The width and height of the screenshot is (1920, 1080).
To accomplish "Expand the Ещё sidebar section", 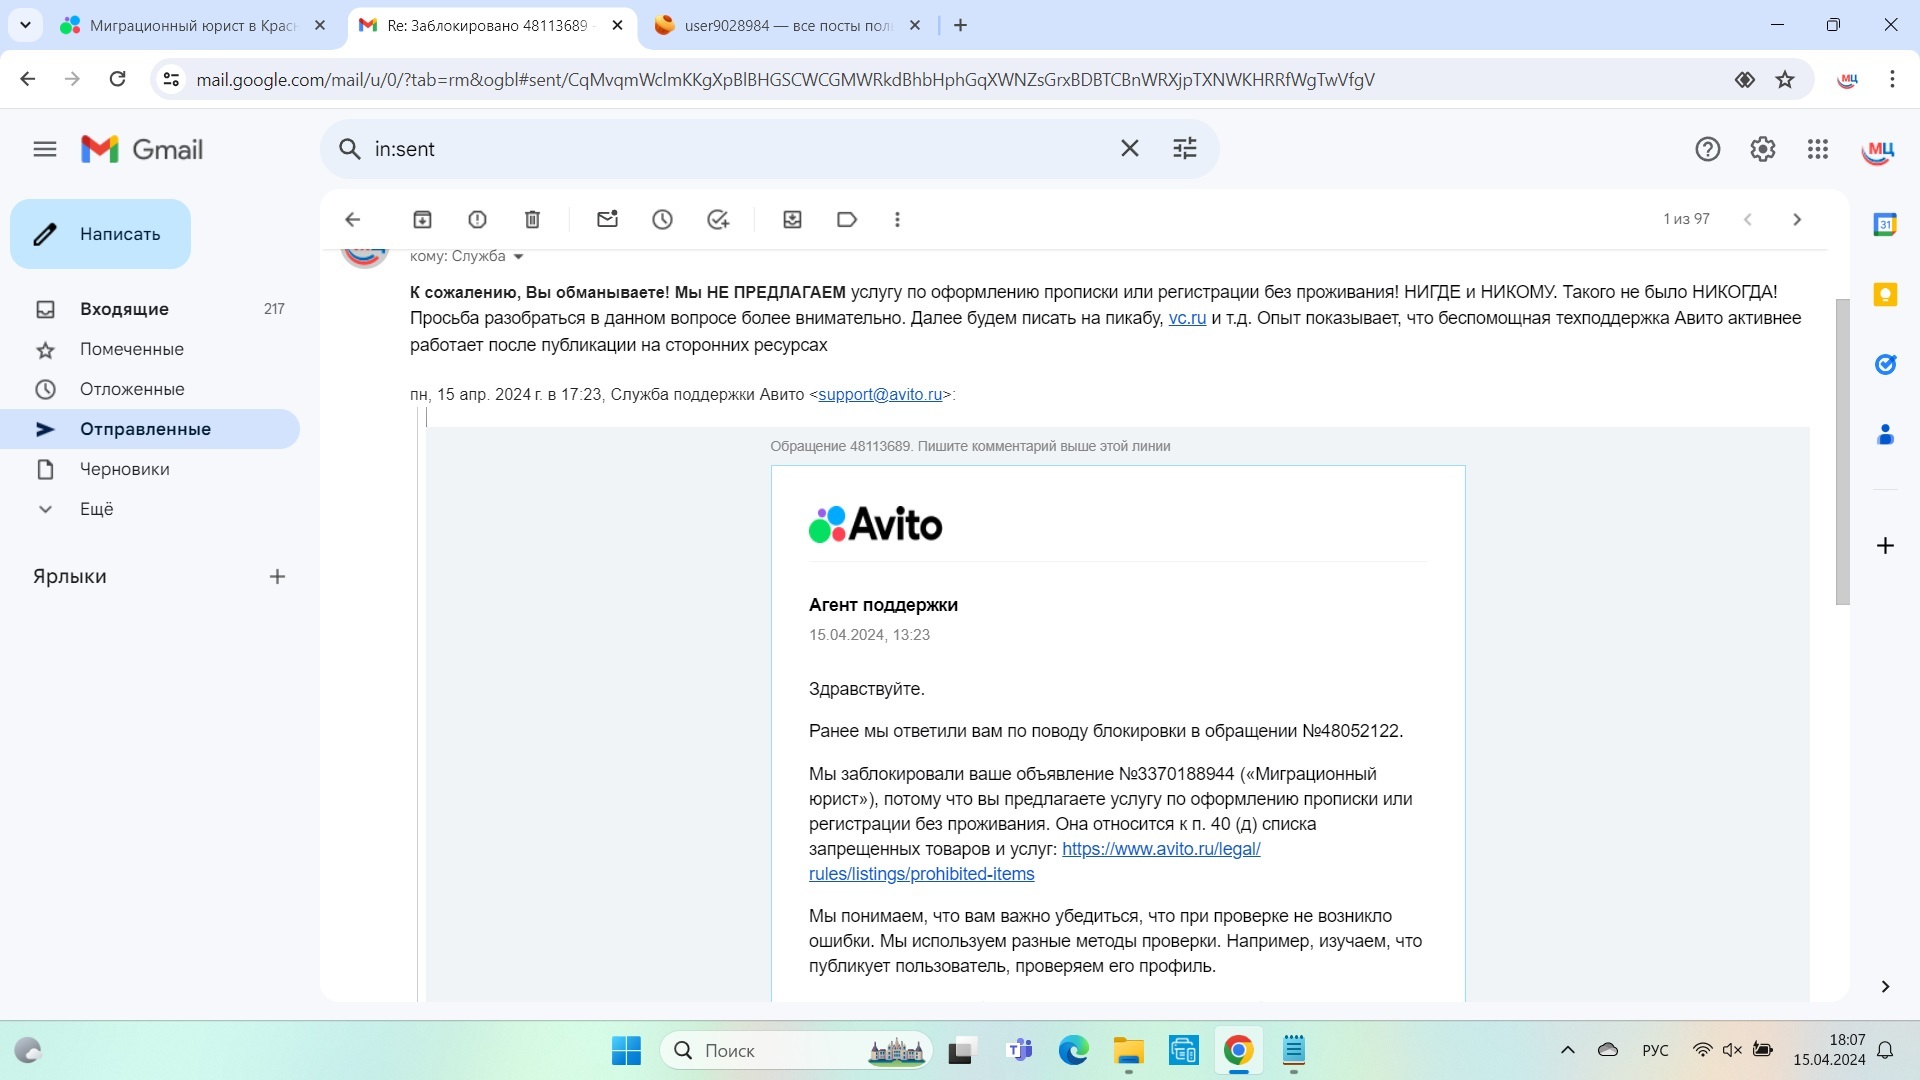I will [97, 509].
